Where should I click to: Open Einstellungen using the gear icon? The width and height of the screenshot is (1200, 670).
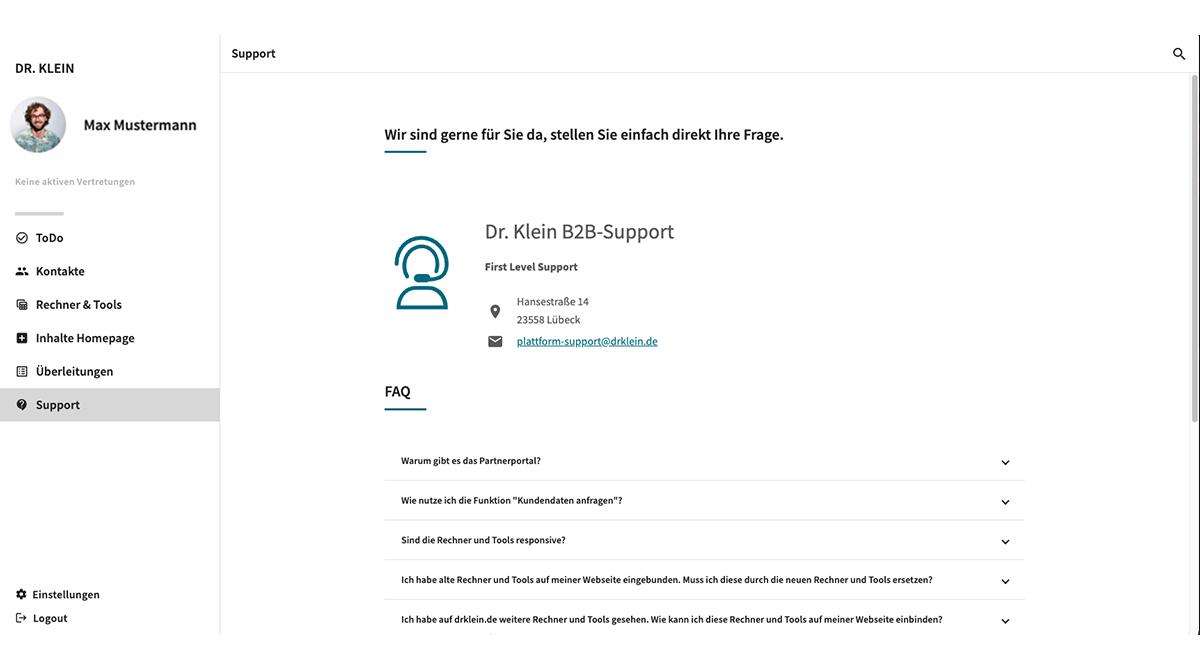point(20,594)
